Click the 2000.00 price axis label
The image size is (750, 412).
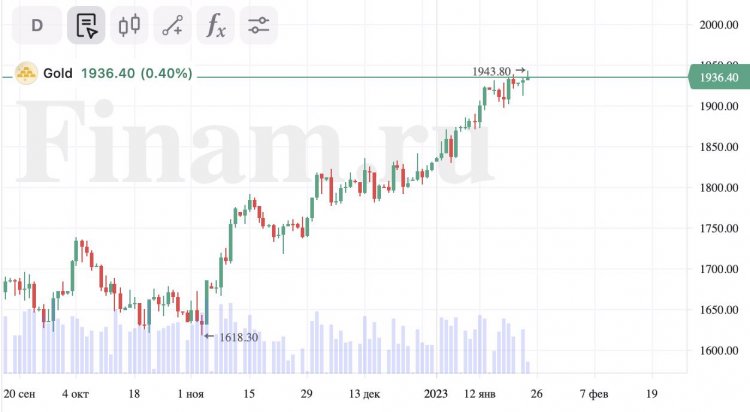(x=719, y=25)
